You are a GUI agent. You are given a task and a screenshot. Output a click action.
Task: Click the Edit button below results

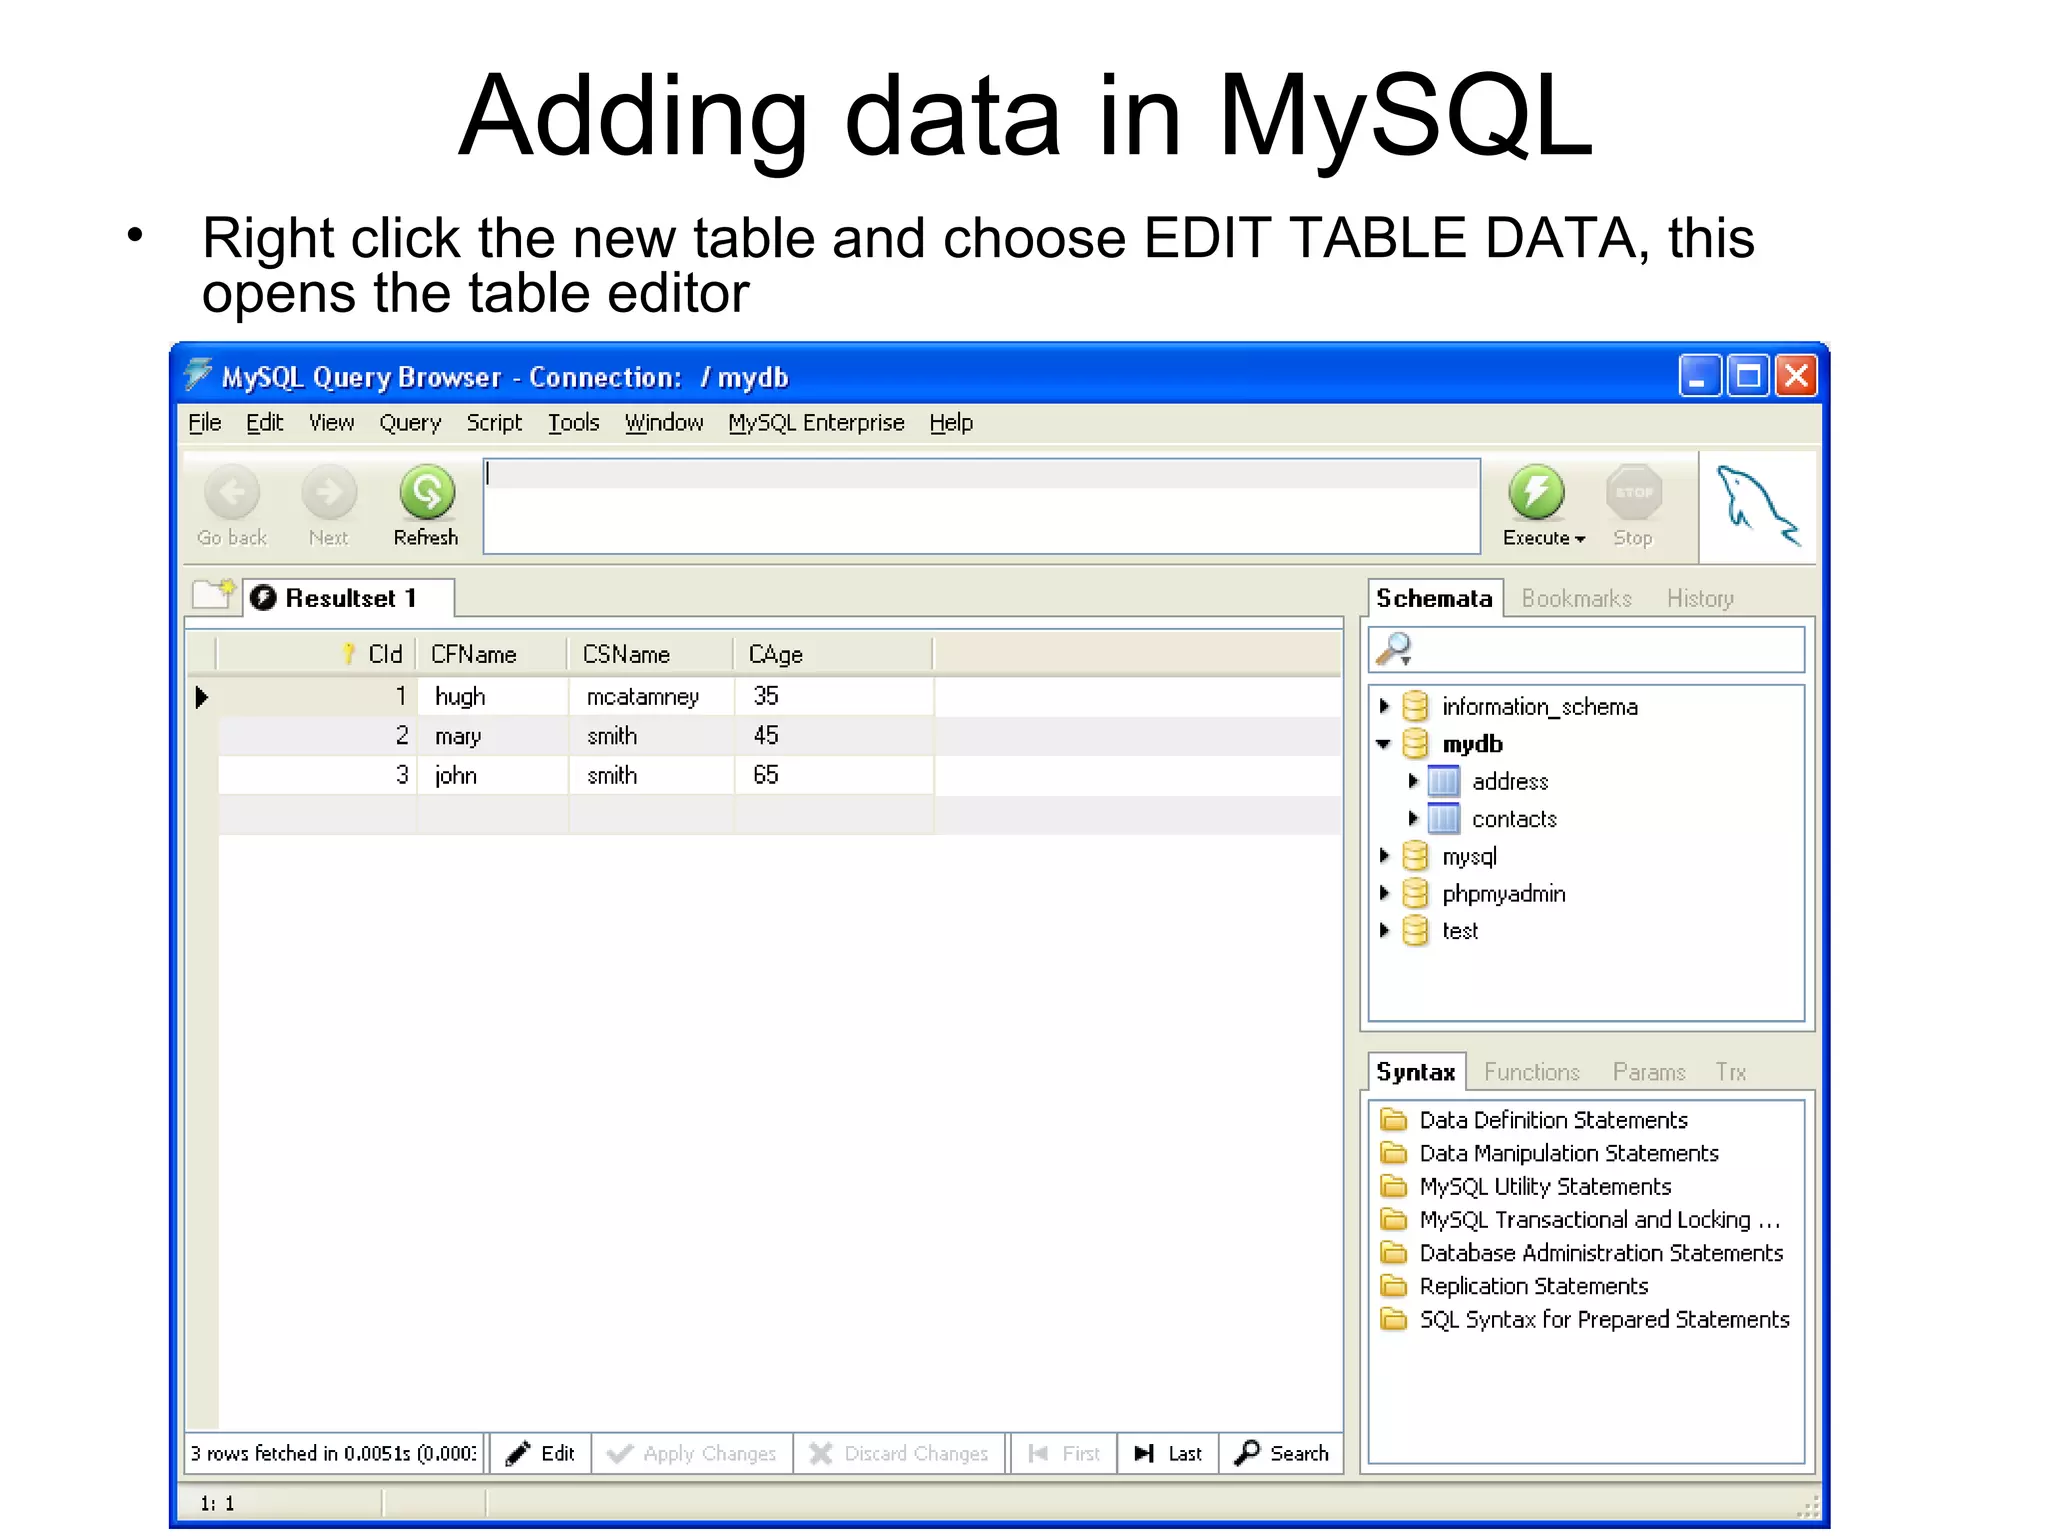point(540,1453)
